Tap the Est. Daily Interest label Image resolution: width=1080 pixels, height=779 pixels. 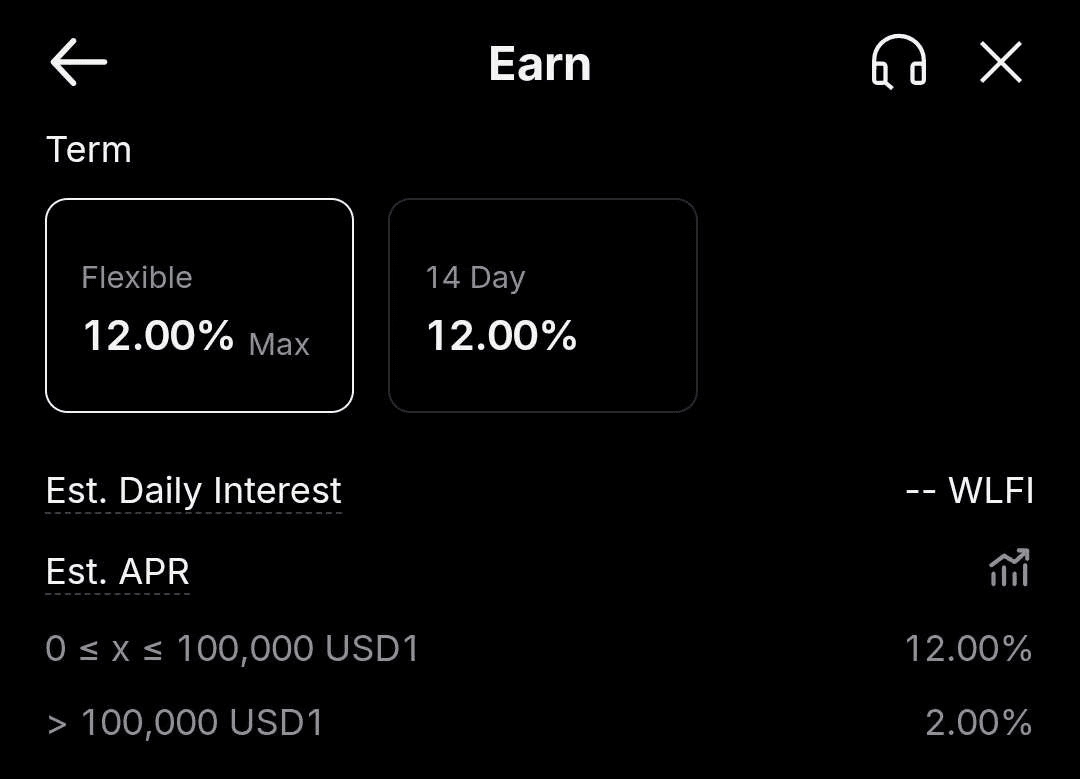tap(194, 491)
